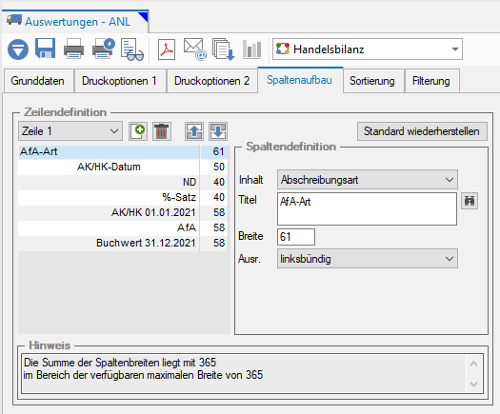
Task: Select the AK/HK 01.01.2021 row
Action: (123, 213)
